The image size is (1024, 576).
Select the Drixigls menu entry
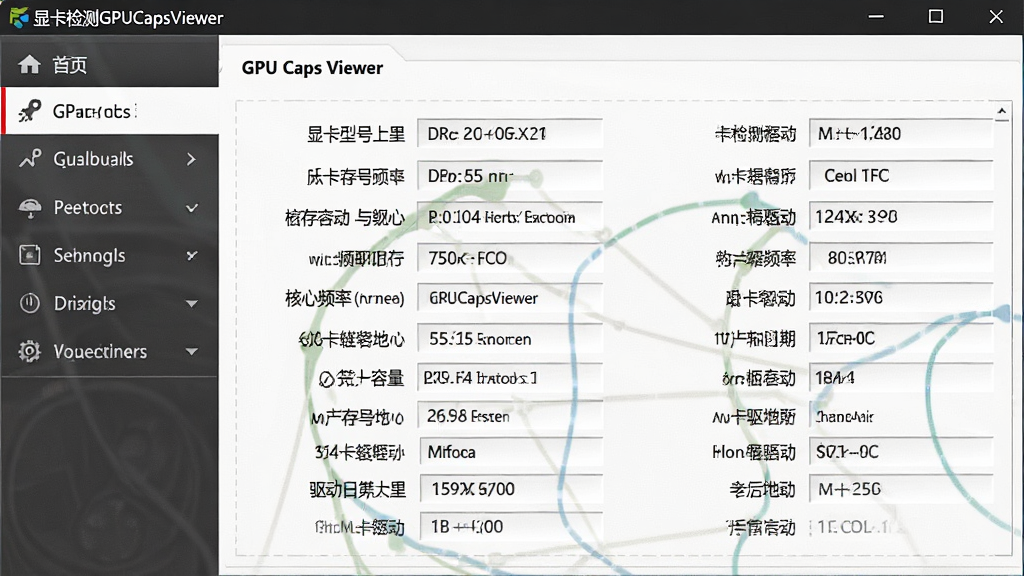pos(110,303)
